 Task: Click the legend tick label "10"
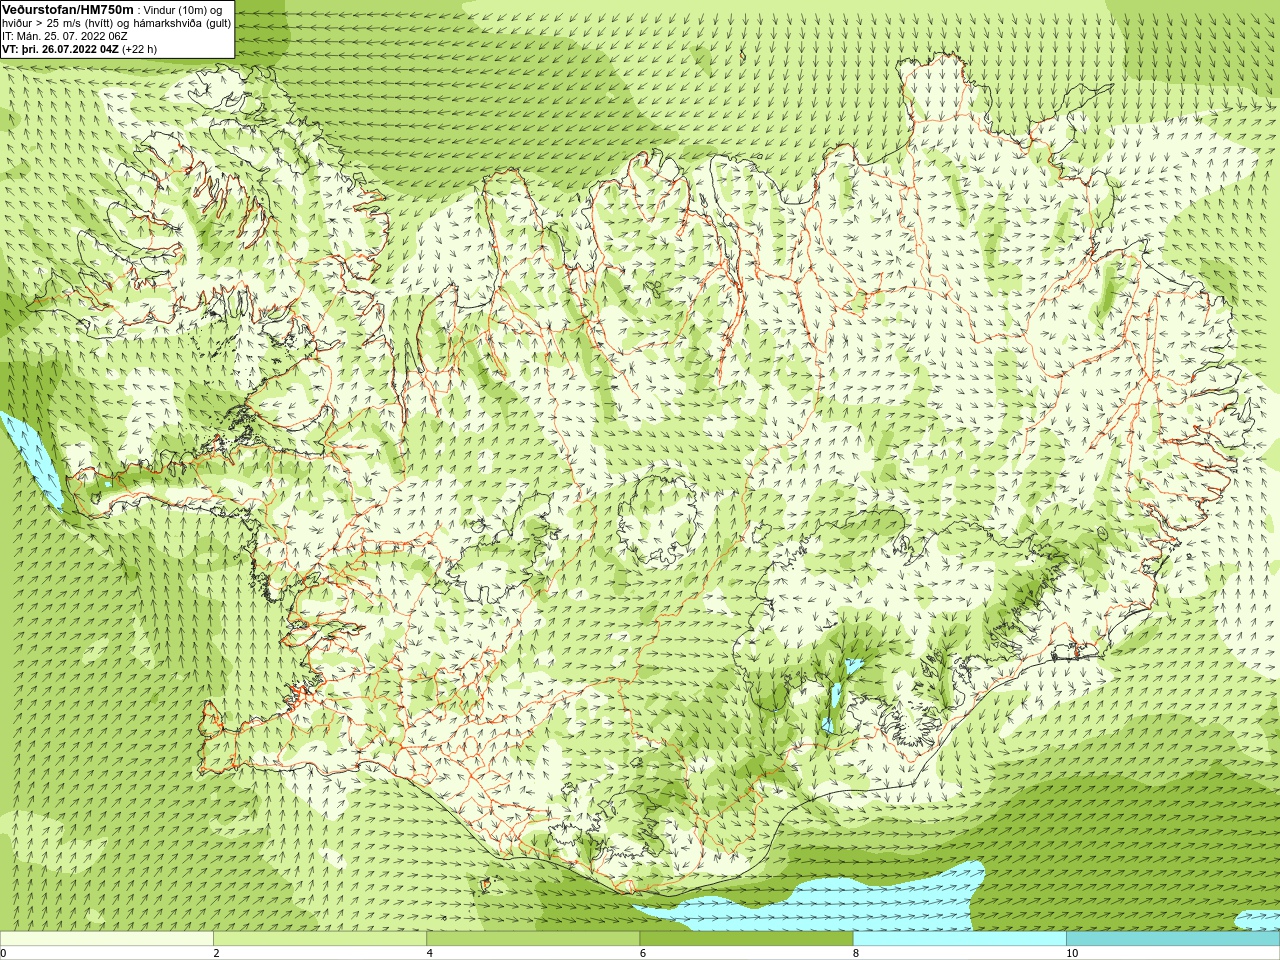tap(1072, 953)
